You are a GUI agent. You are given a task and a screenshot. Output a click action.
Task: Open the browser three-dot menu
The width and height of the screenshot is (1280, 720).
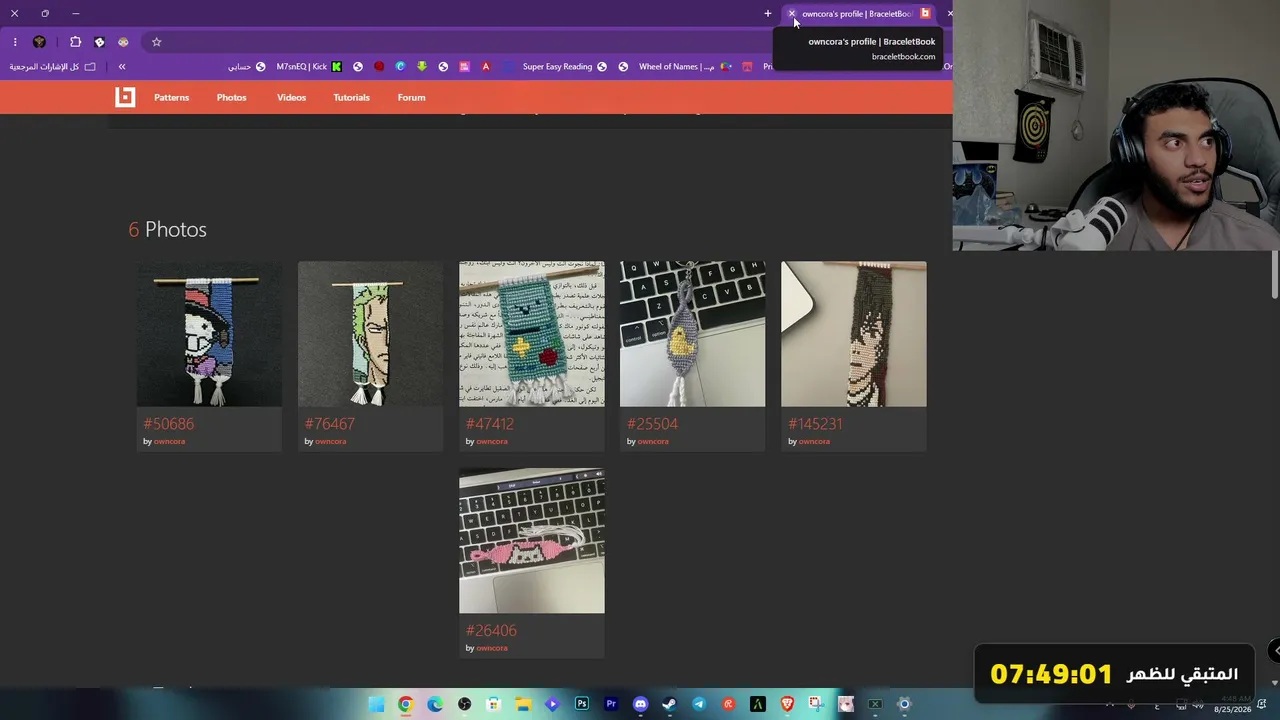point(15,42)
